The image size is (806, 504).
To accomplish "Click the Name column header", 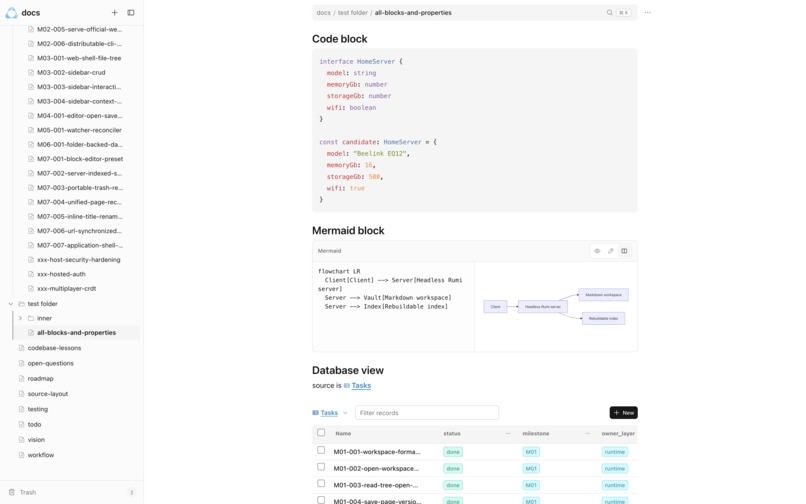I will click(343, 434).
